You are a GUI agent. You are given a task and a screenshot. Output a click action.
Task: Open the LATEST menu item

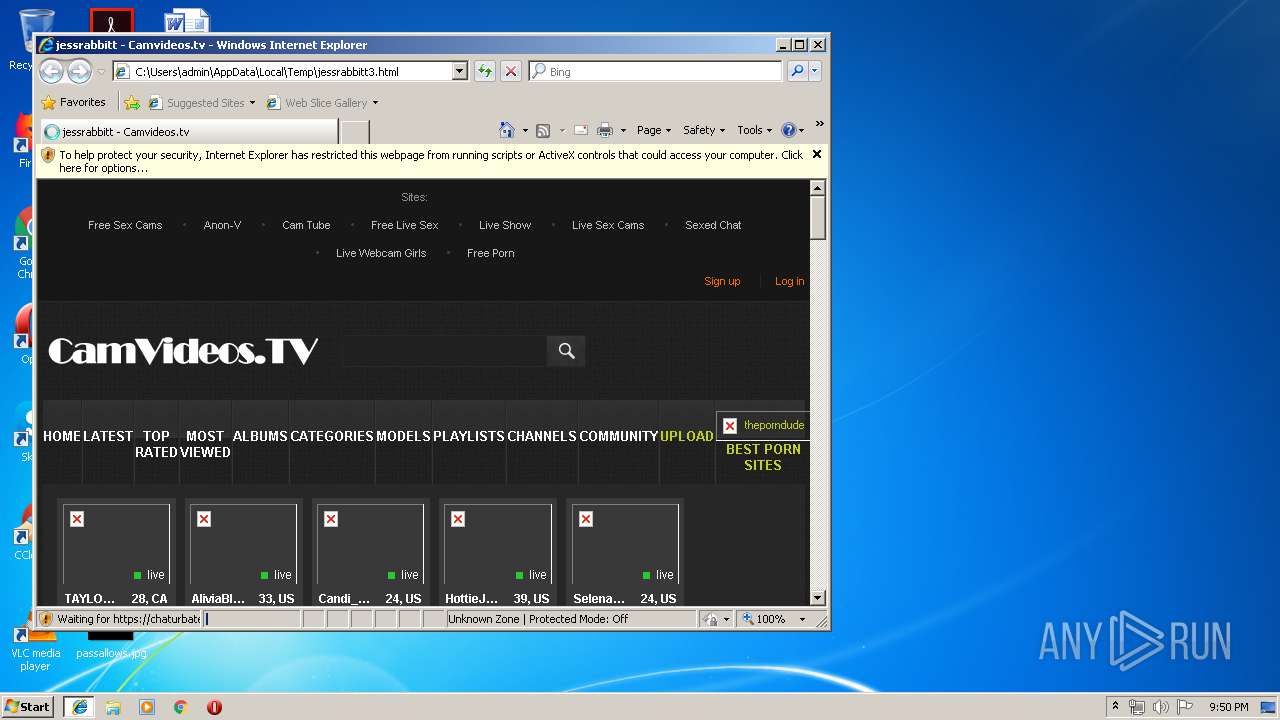tap(108, 436)
